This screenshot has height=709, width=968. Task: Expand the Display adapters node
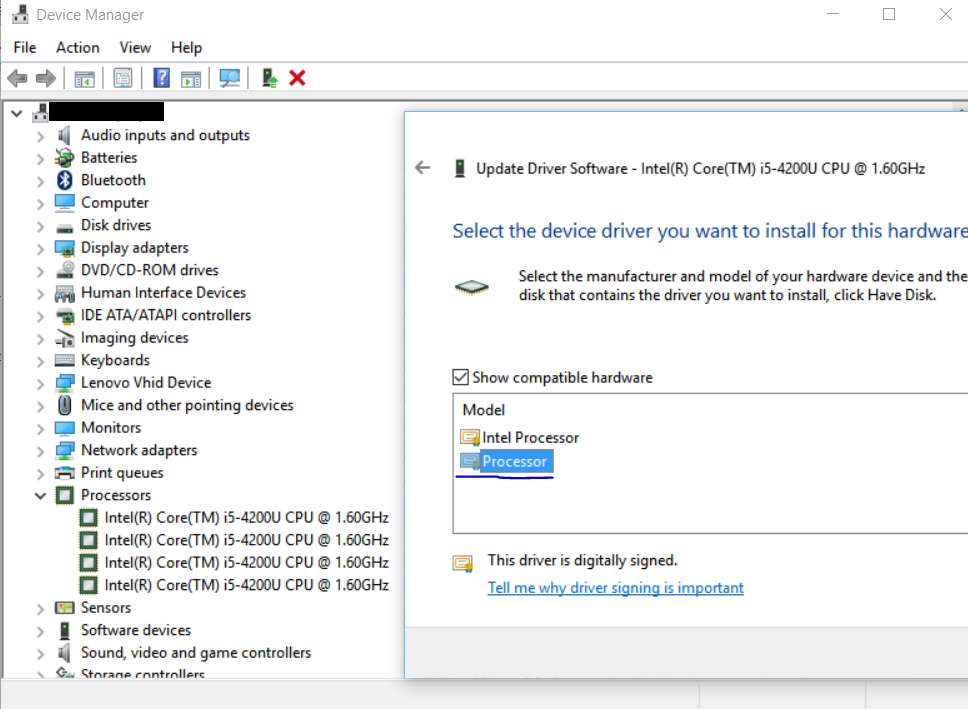[40, 249]
